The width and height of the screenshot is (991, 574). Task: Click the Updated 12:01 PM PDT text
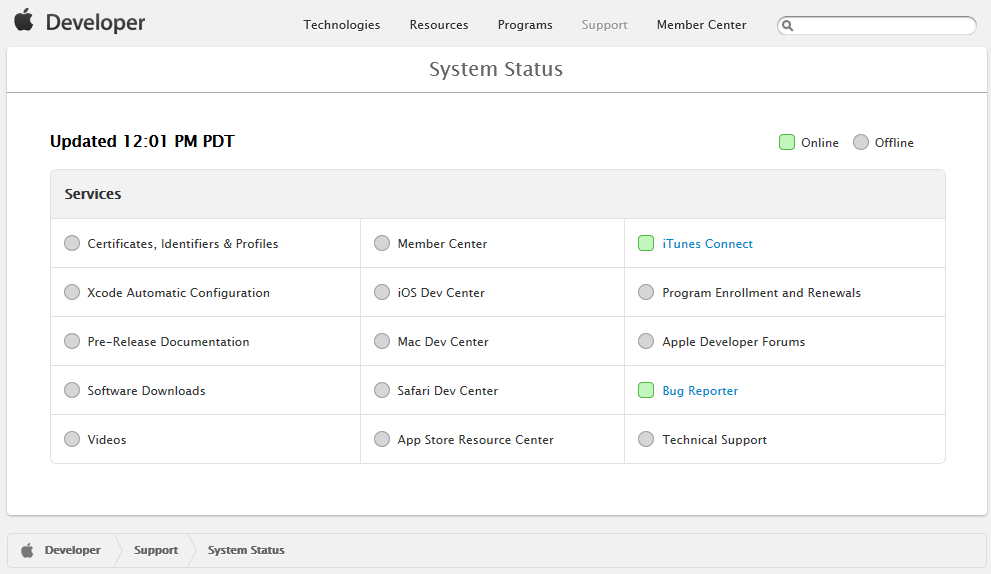tap(142, 141)
